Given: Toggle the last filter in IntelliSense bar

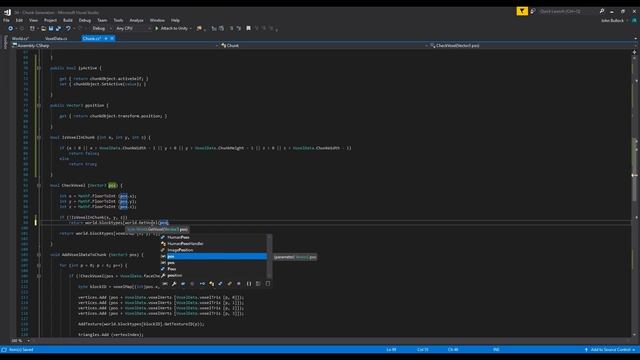Looking at the screenshot, I should 268,283.
